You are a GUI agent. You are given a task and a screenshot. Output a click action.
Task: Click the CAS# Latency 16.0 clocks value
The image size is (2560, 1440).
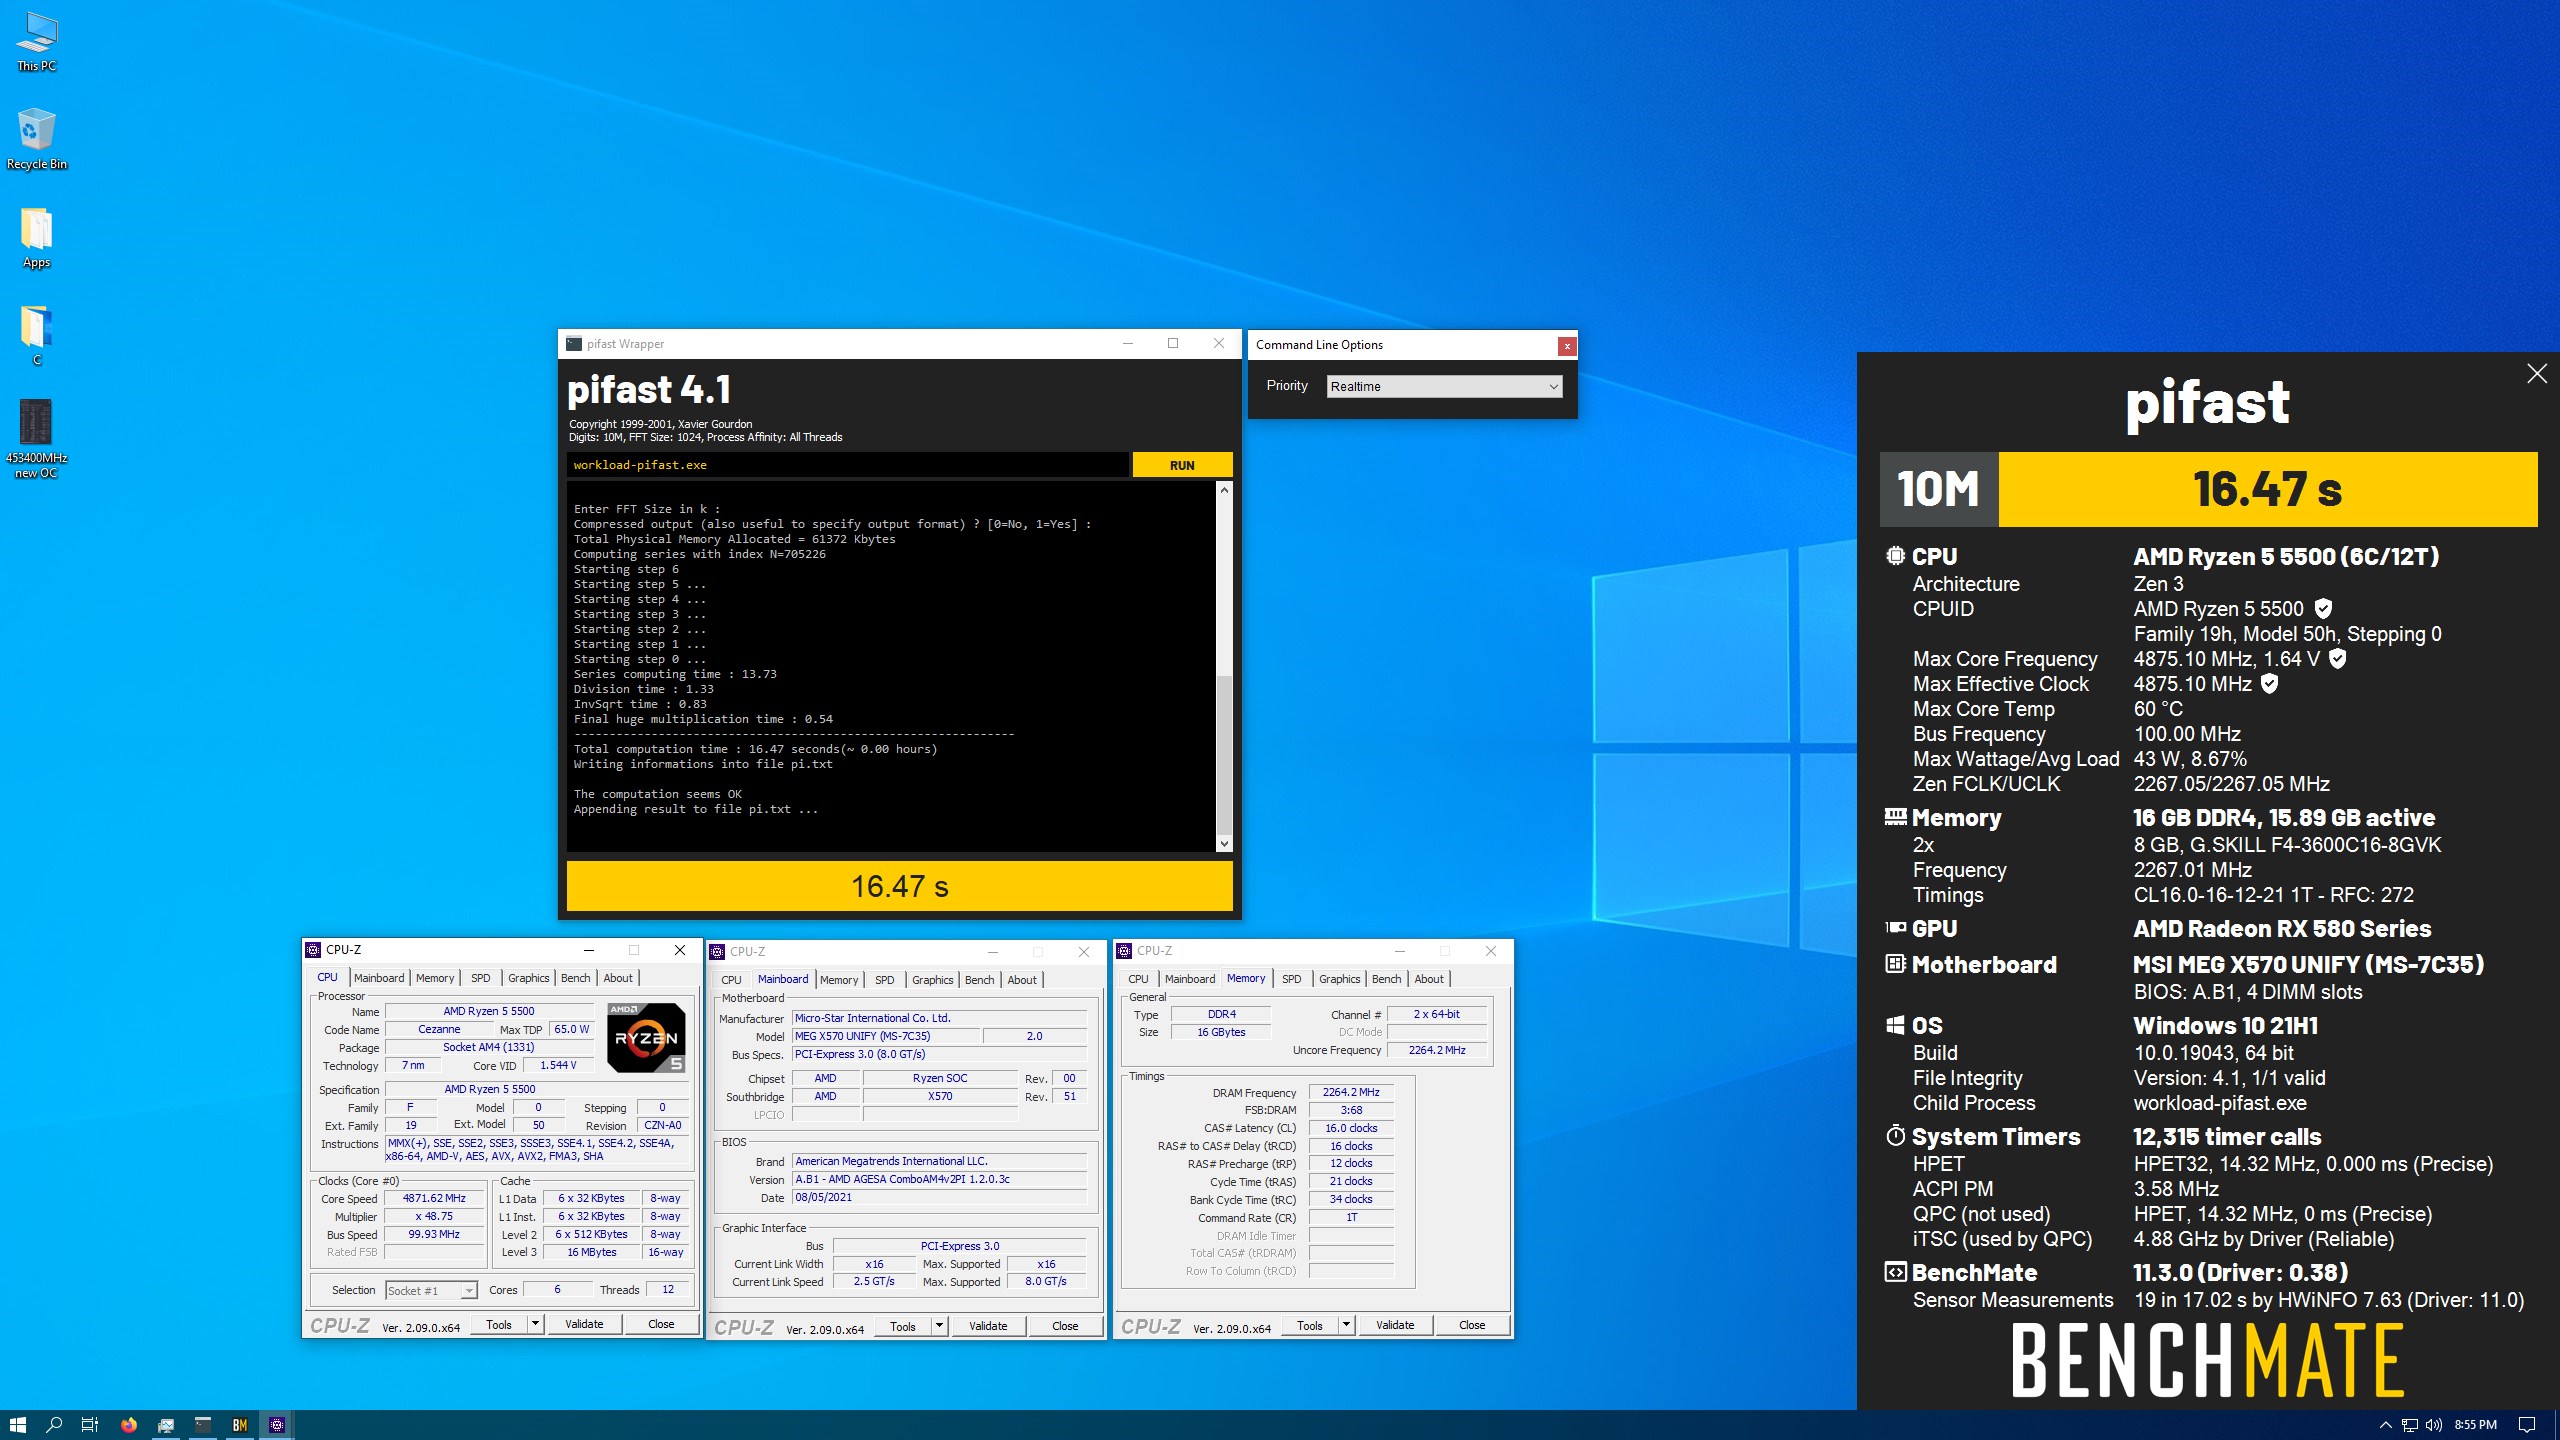tap(1351, 1128)
